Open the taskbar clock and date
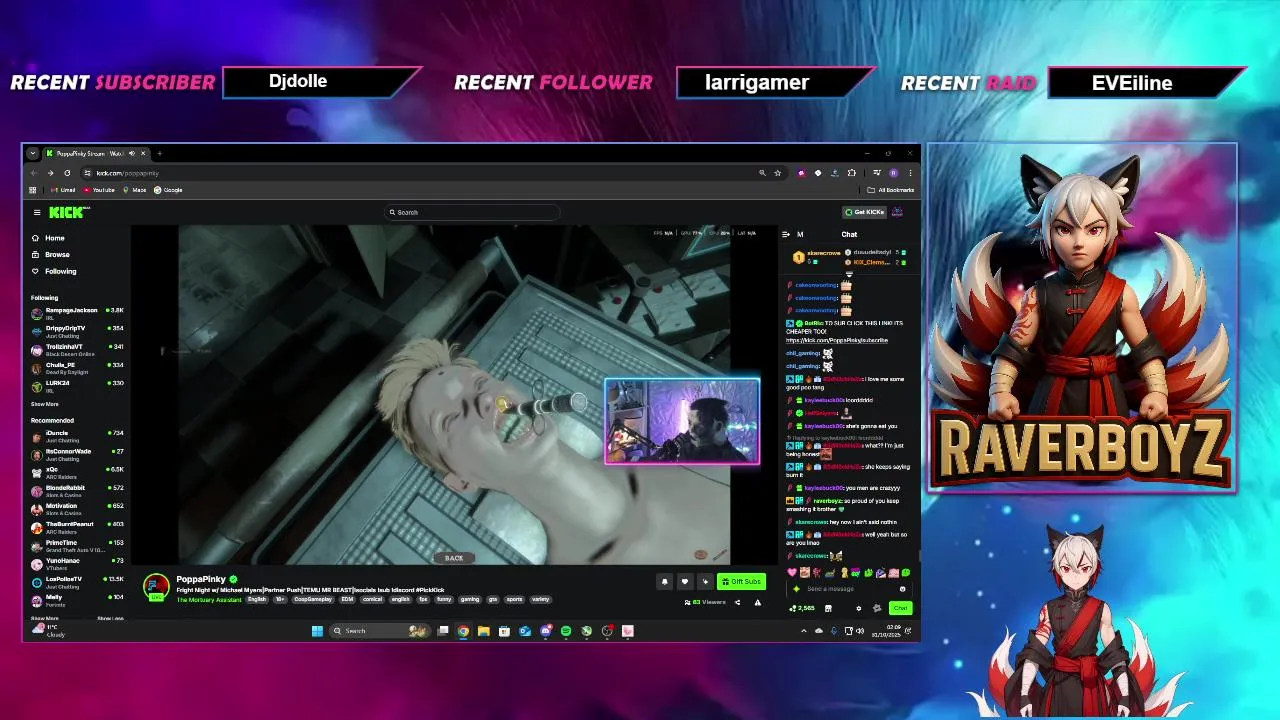1280x720 pixels. click(x=886, y=631)
